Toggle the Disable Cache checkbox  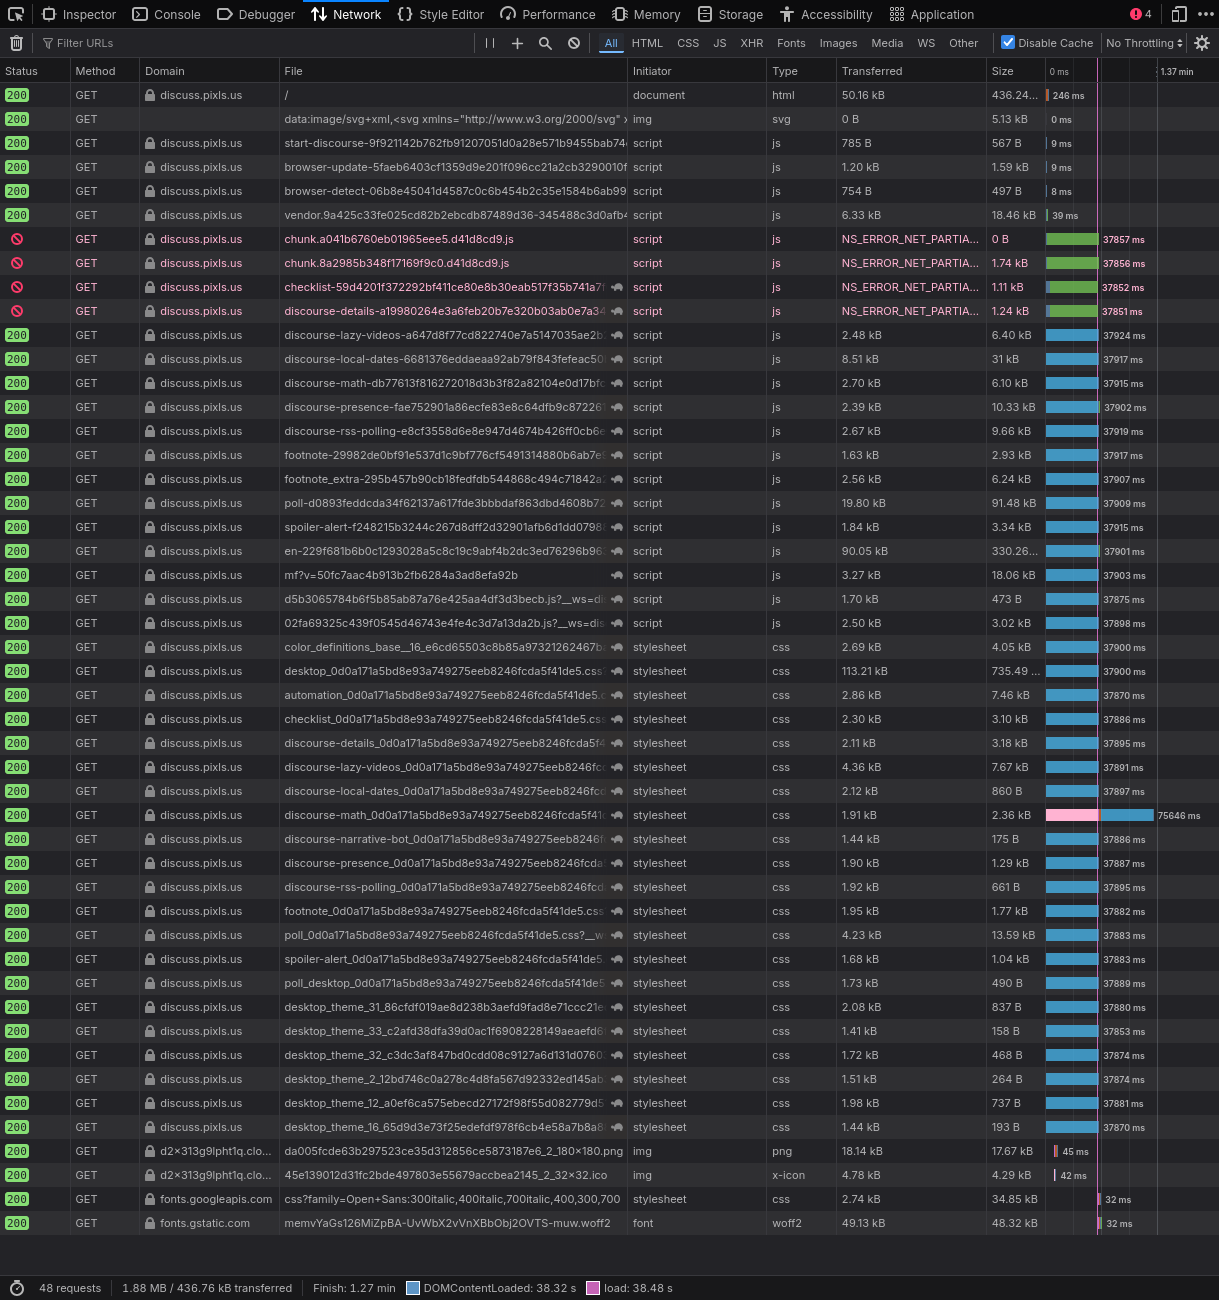point(1008,43)
